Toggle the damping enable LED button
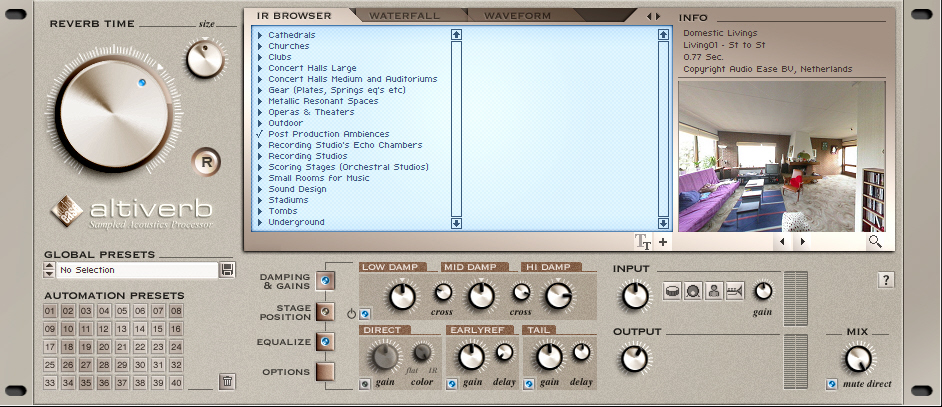 point(365,314)
